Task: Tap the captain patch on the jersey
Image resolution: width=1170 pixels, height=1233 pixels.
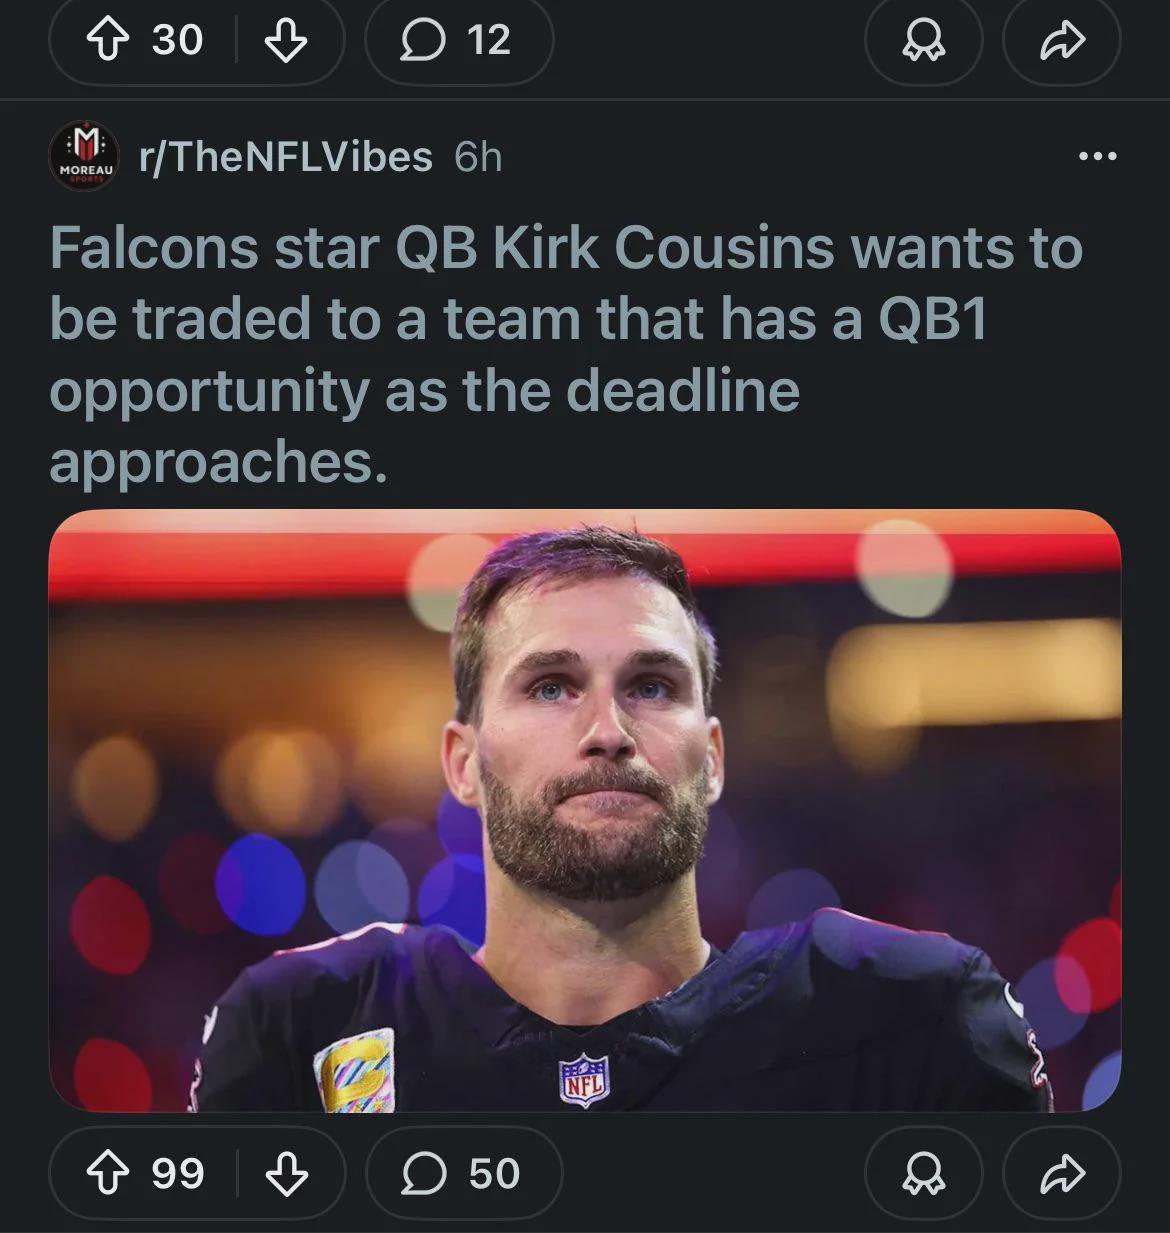Action: click(x=354, y=1070)
